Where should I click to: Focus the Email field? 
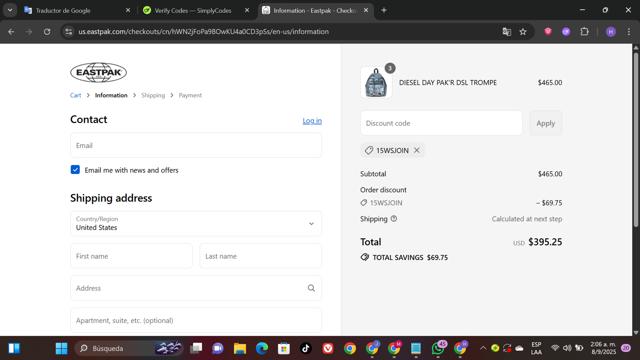196,145
